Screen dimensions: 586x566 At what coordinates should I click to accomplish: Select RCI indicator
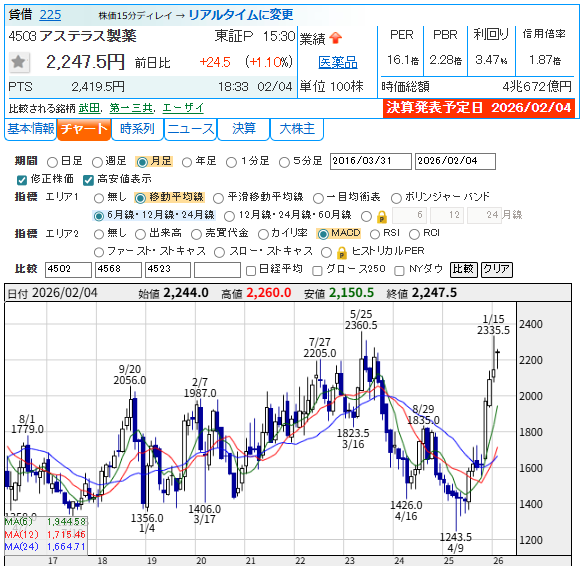pyautogui.click(x=414, y=234)
